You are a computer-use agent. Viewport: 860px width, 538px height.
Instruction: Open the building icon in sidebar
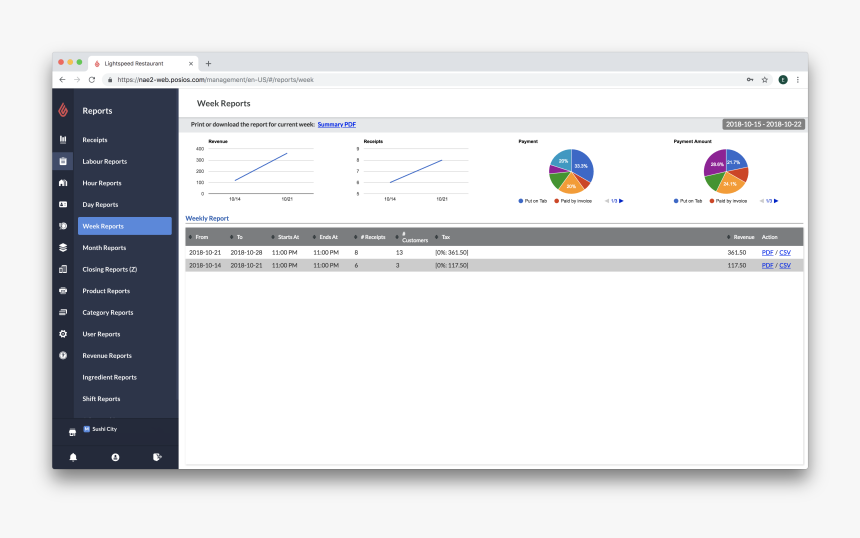coord(63,183)
